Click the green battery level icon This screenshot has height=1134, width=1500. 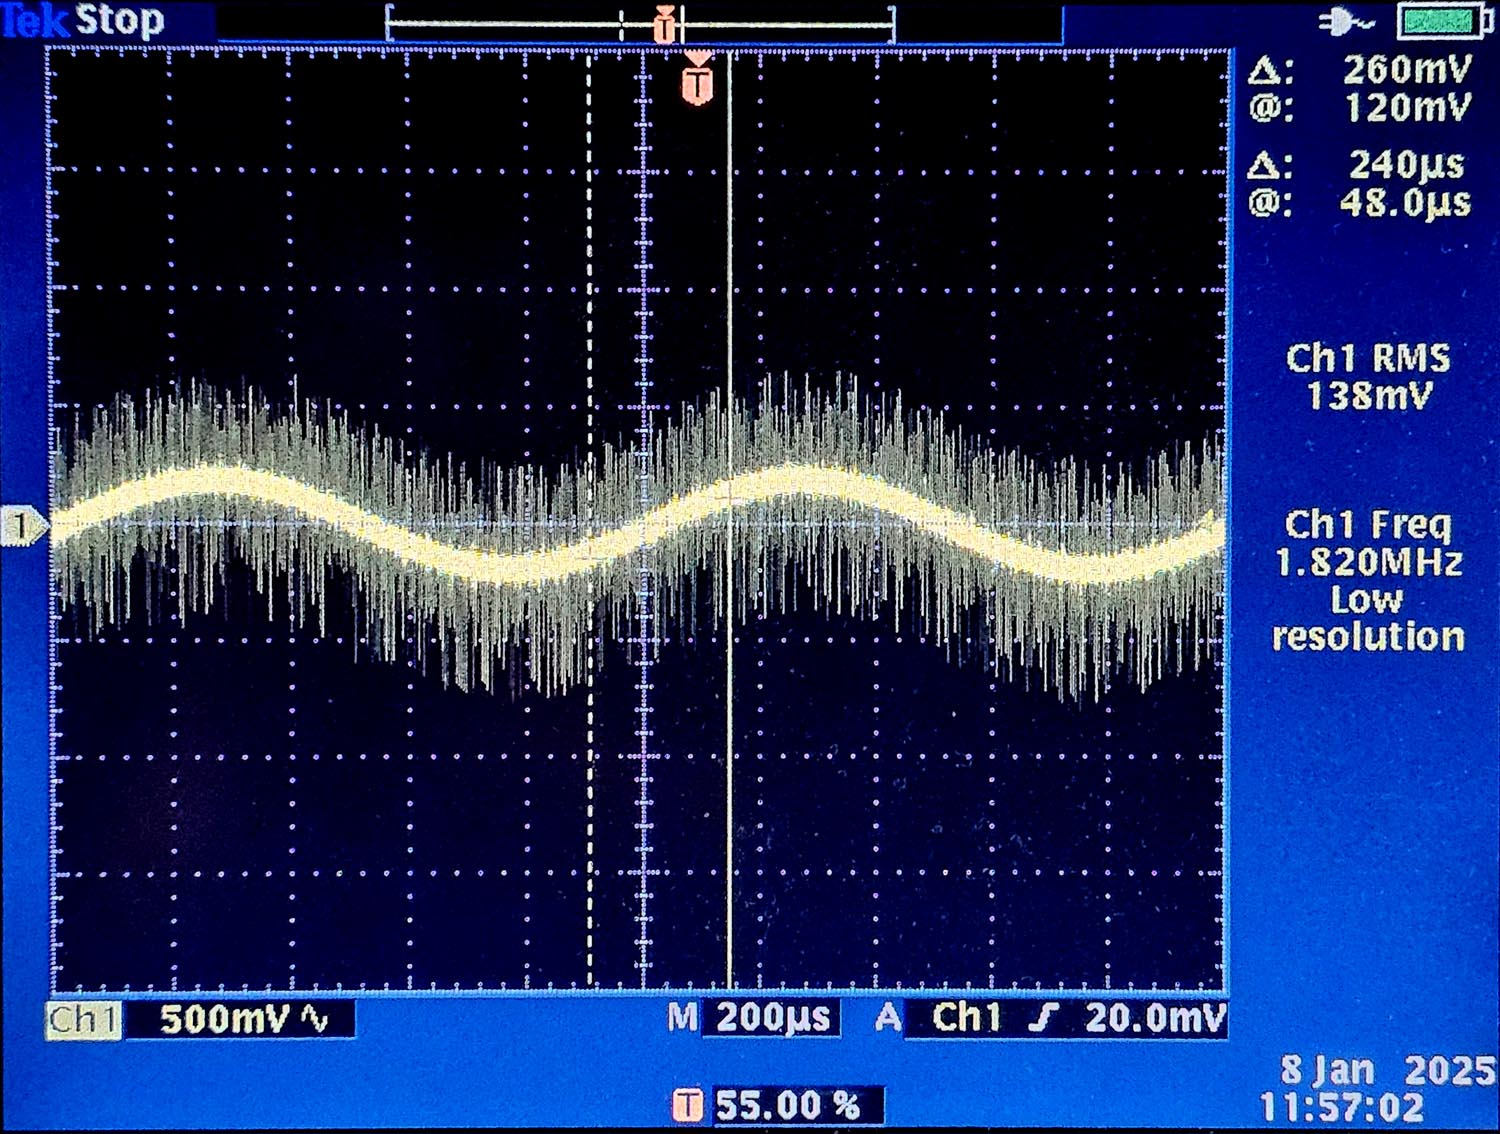pyautogui.click(x=1443, y=22)
